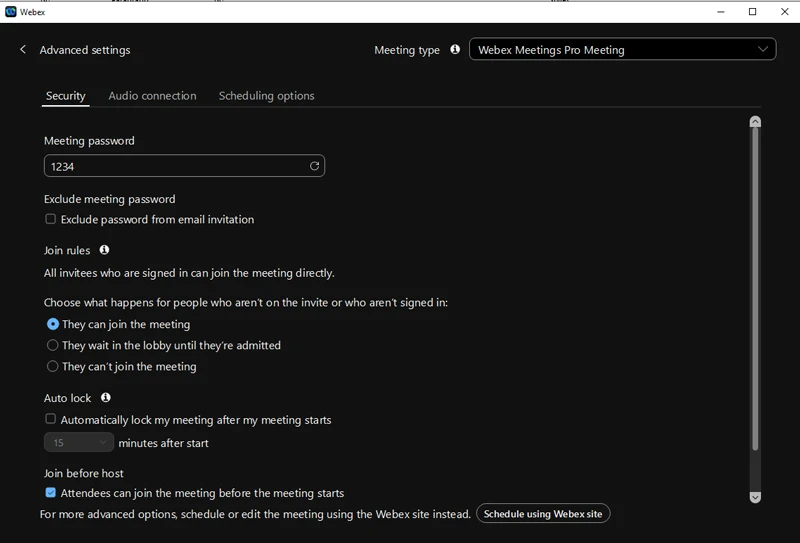
Task: Open Join rules info icon
Action: pyautogui.click(x=104, y=250)
